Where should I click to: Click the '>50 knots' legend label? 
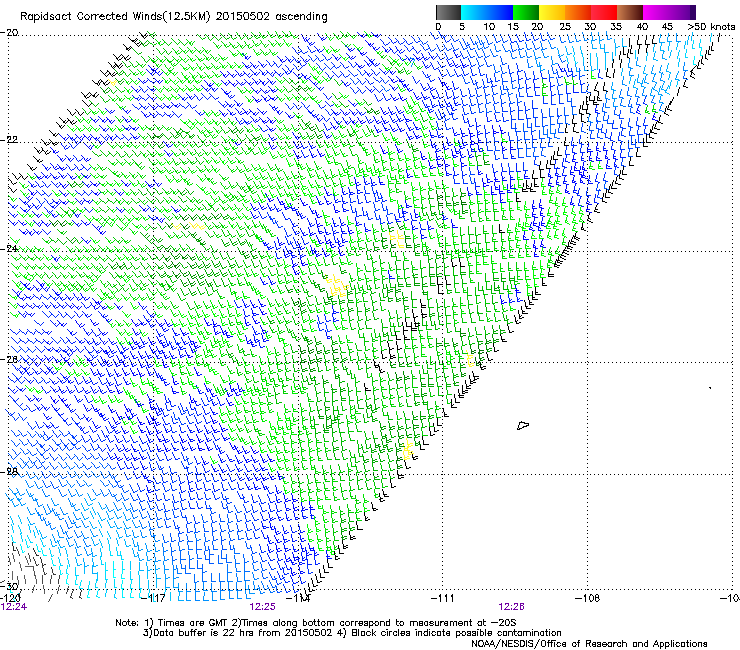tap(711, 27)
